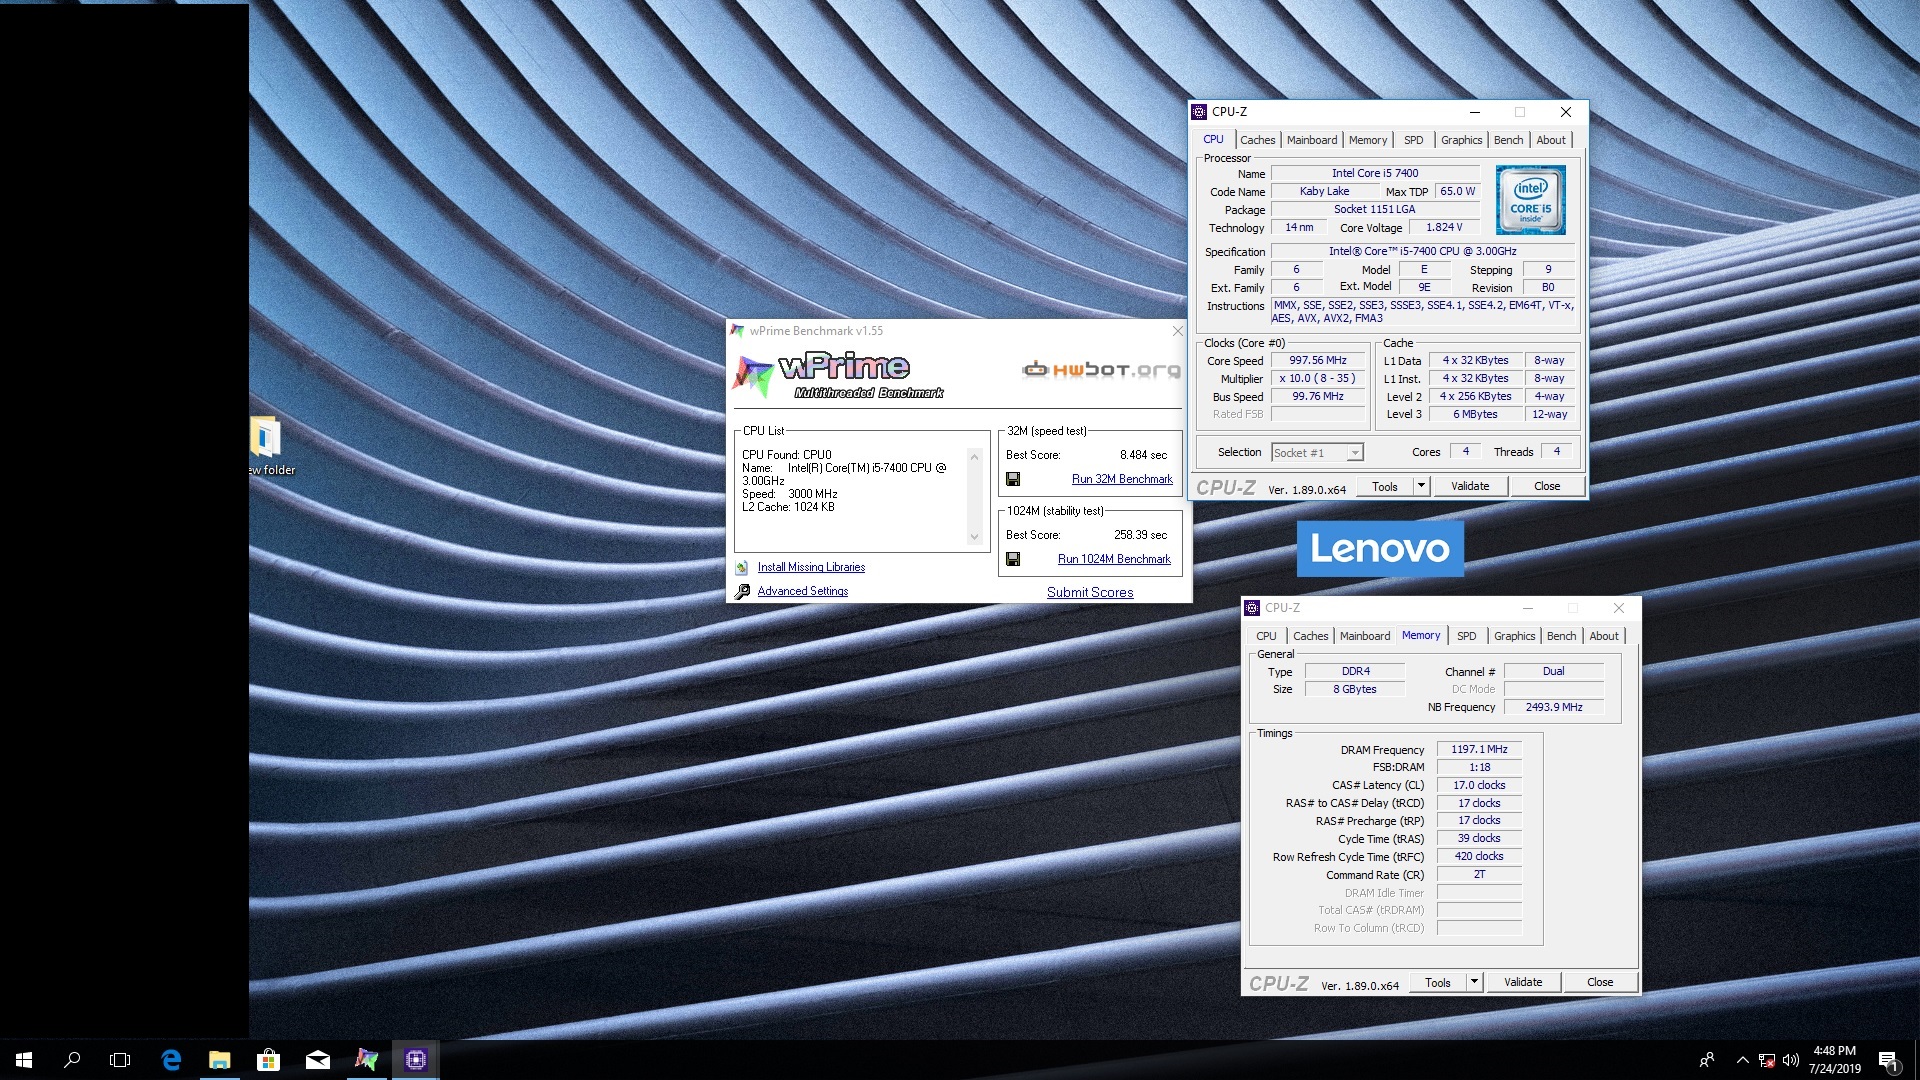
Task: Expand the Tools dropdown arrow in lower CPU-Z
Action: tap(1474, 982)
